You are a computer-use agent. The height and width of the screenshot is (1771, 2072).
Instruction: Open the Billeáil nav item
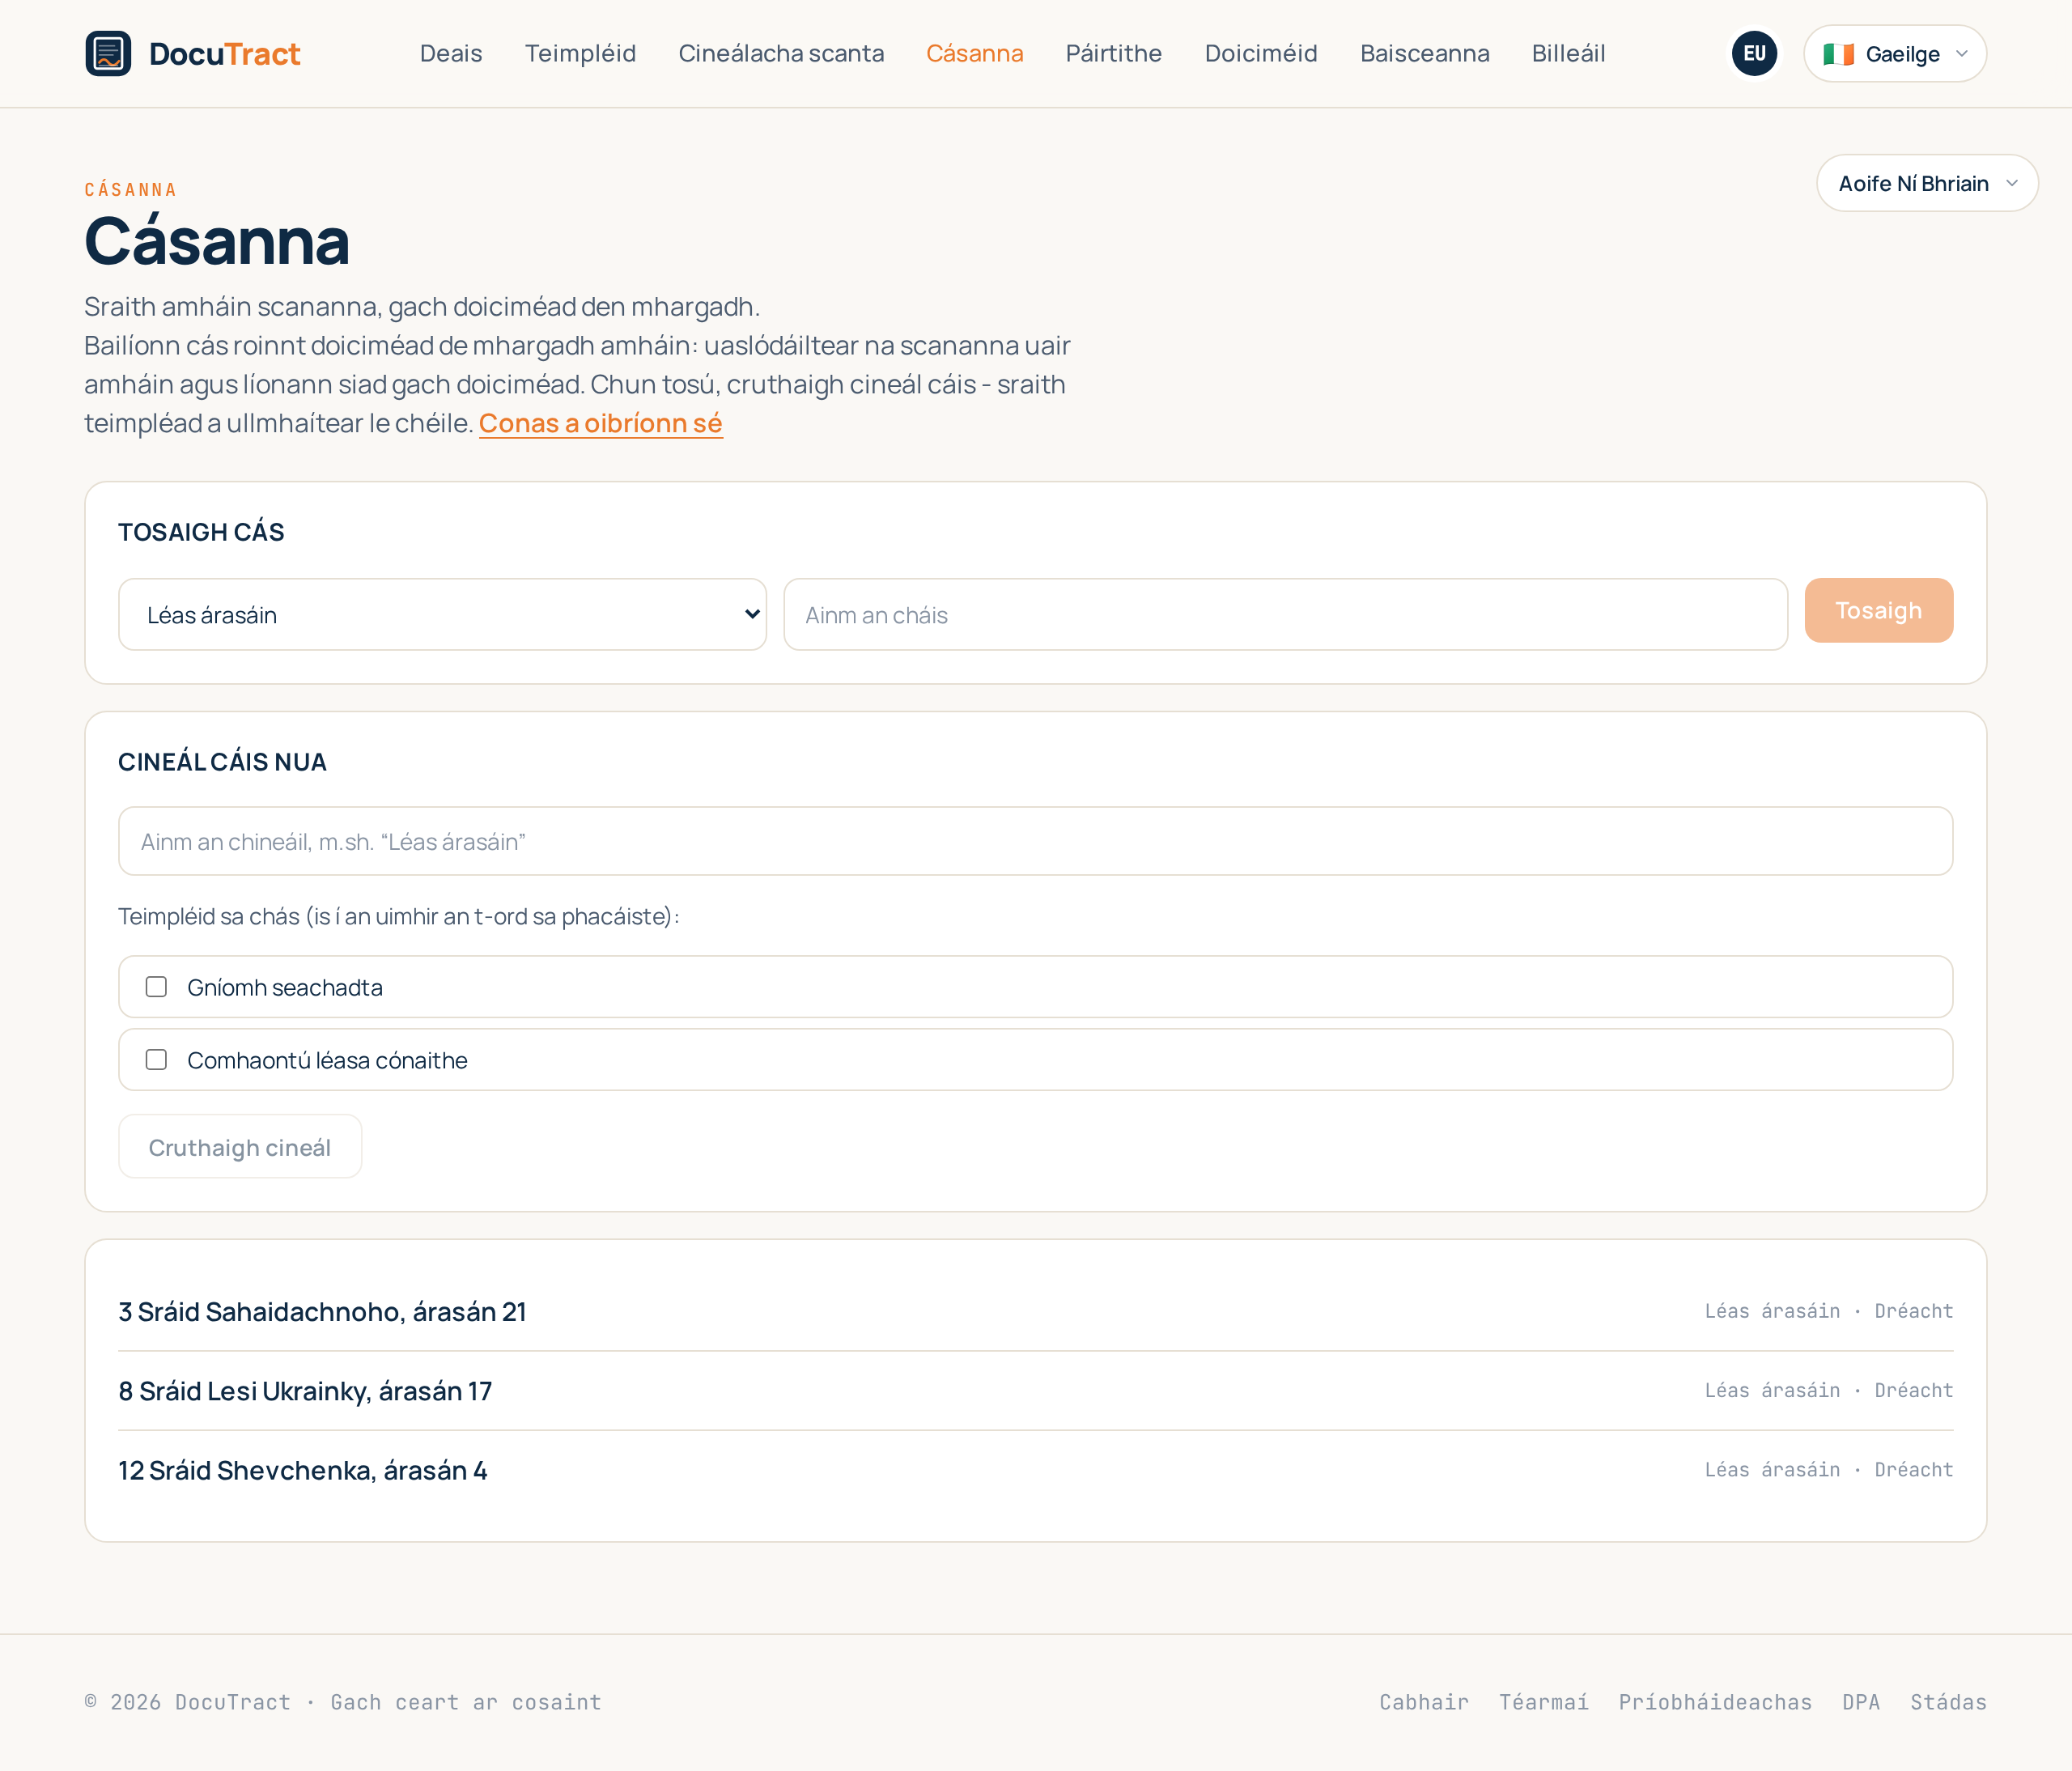click(1568, 53)
